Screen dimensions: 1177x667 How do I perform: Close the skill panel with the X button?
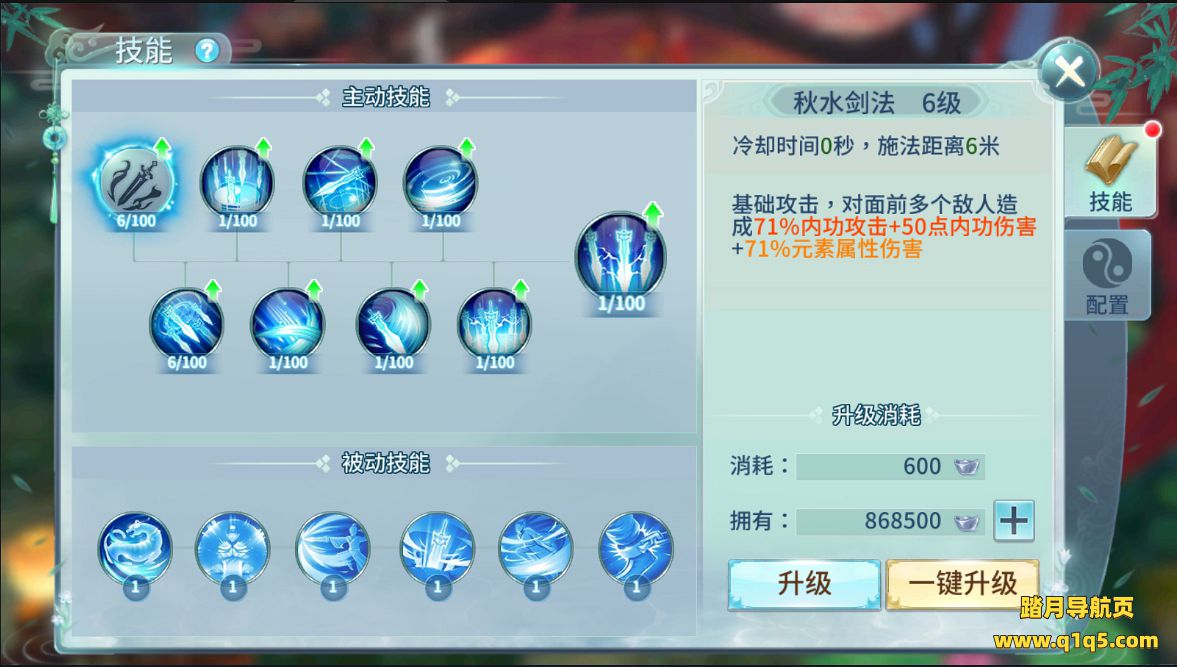click(1069, 72)
